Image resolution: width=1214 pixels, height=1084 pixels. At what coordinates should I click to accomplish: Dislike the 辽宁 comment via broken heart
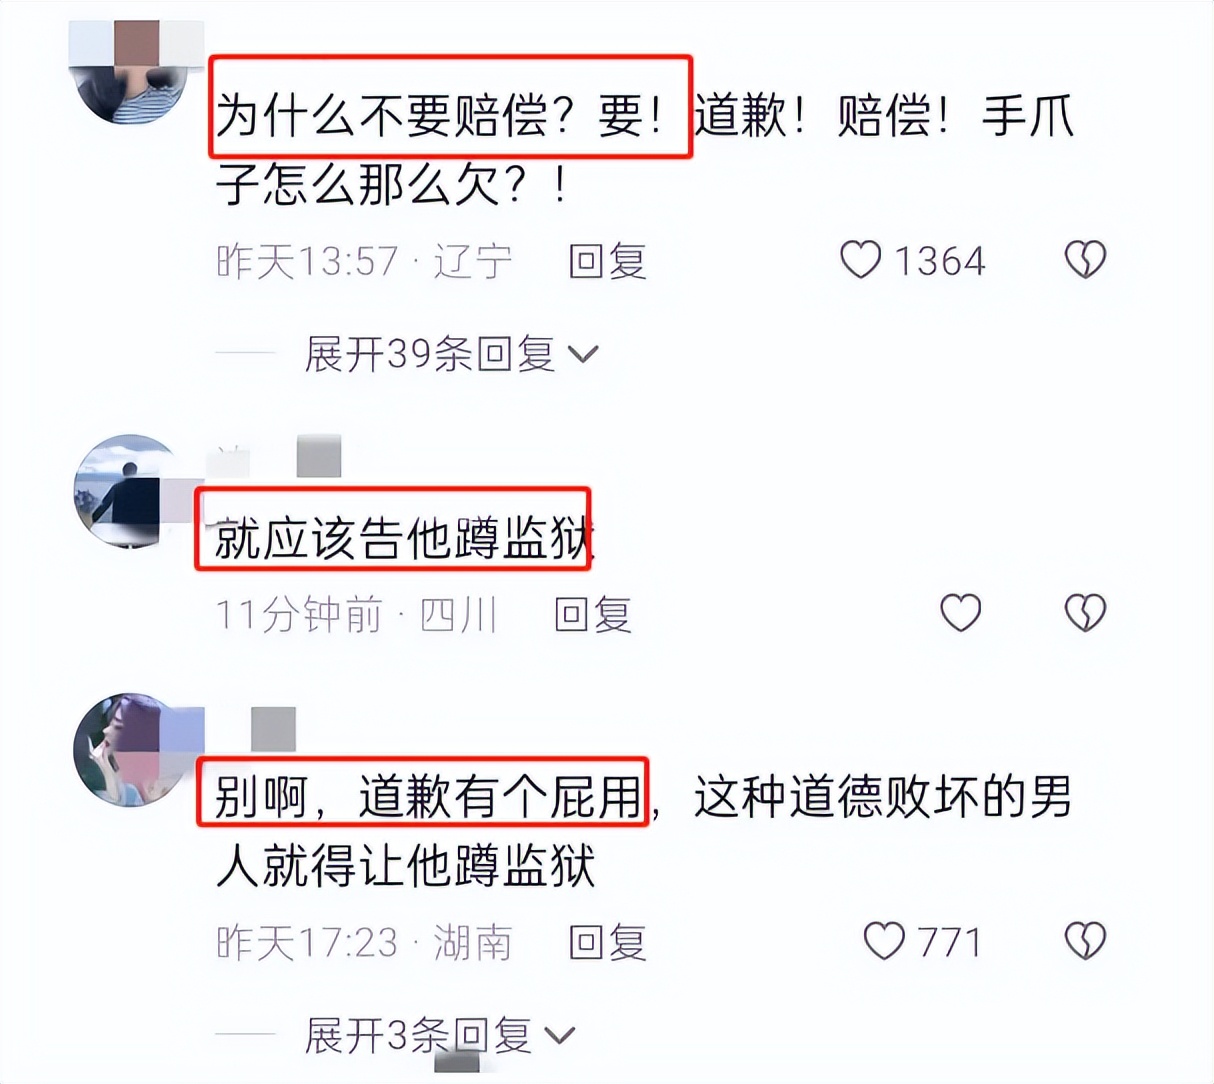point(1085,260)
